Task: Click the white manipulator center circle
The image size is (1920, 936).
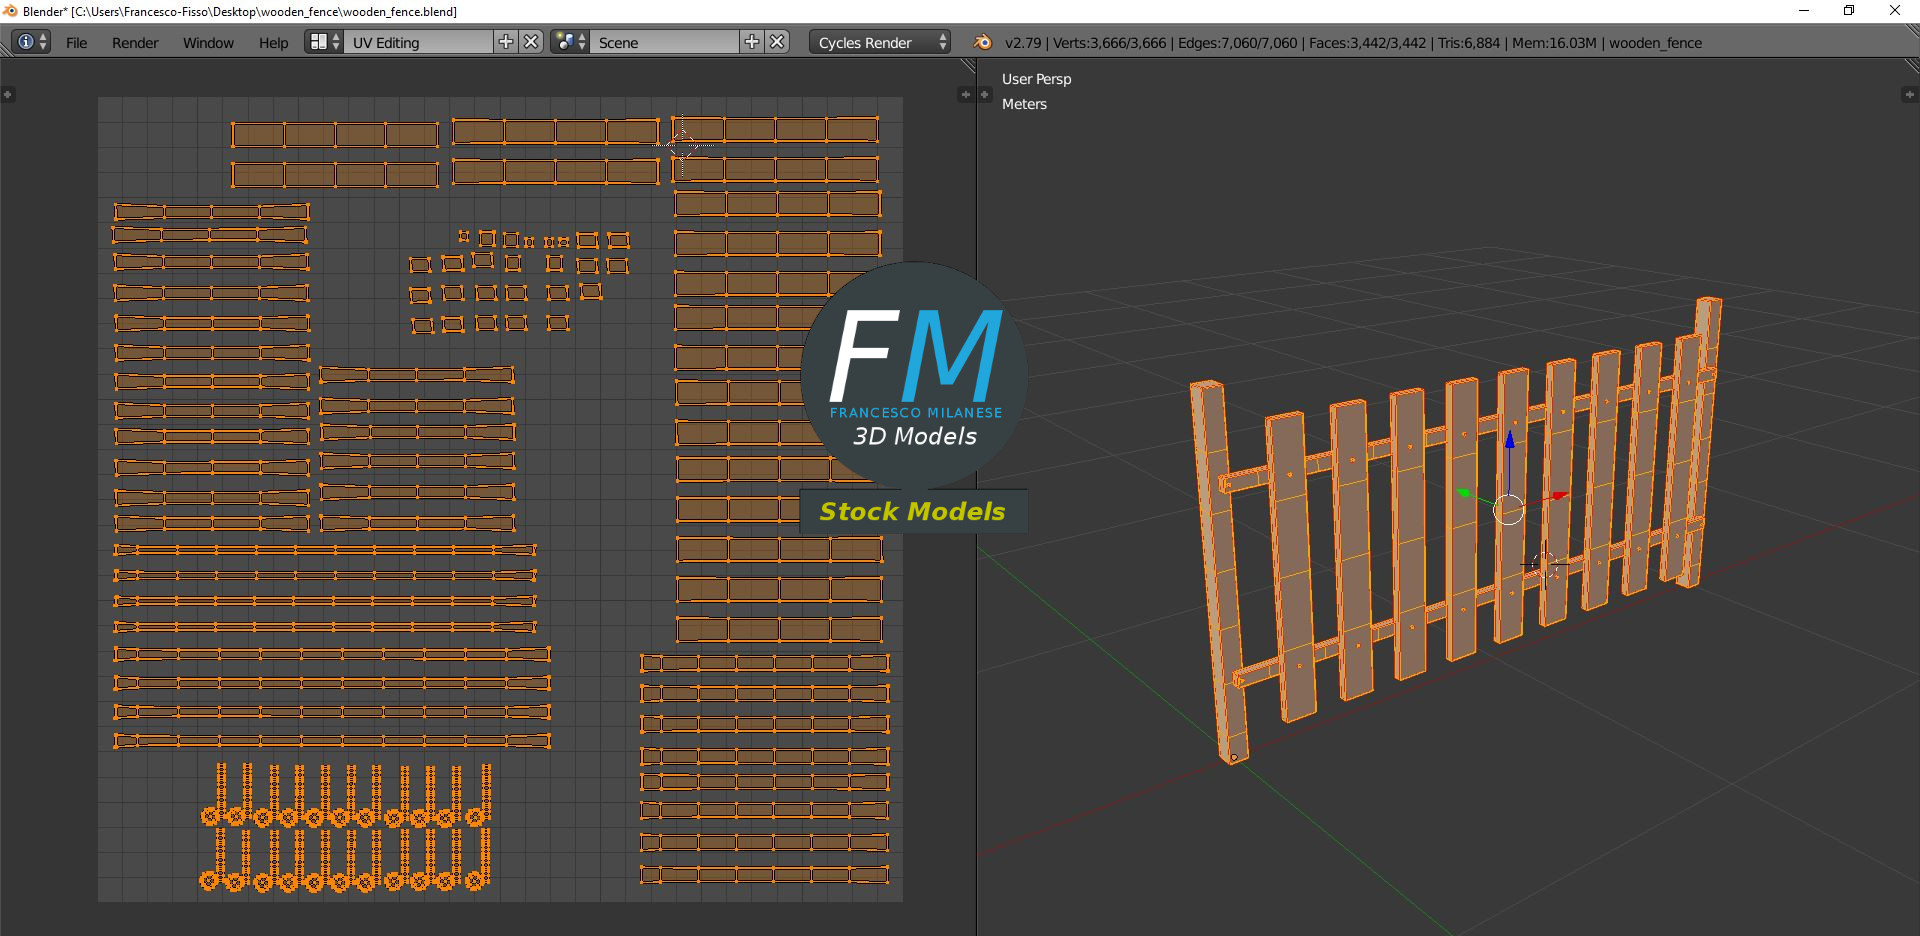Action: [1508, 510]
